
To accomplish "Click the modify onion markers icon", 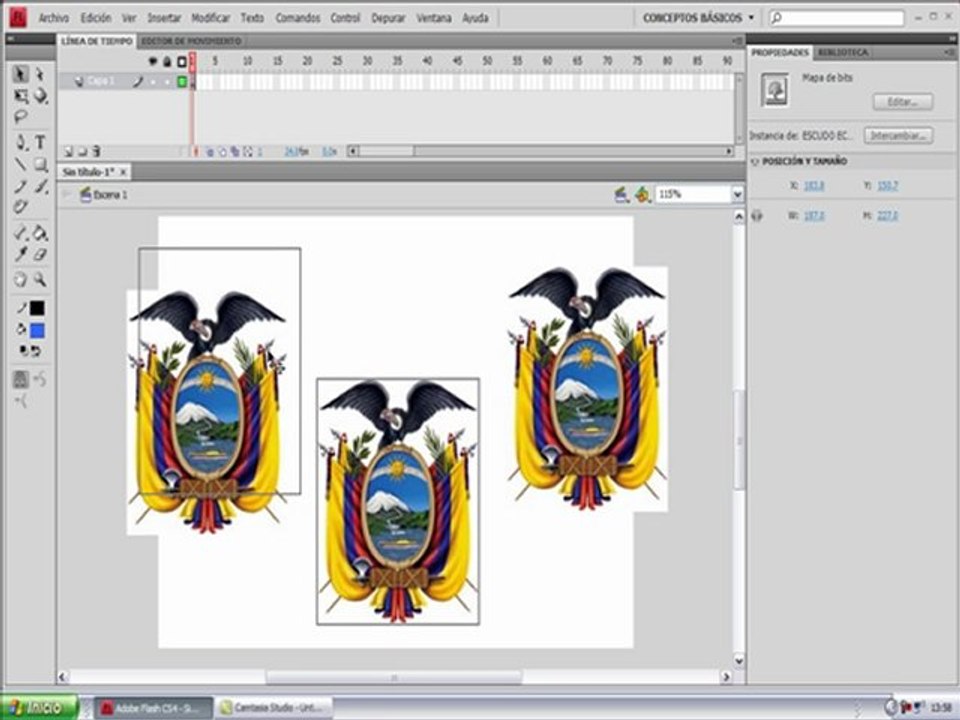I will [247, 151].
